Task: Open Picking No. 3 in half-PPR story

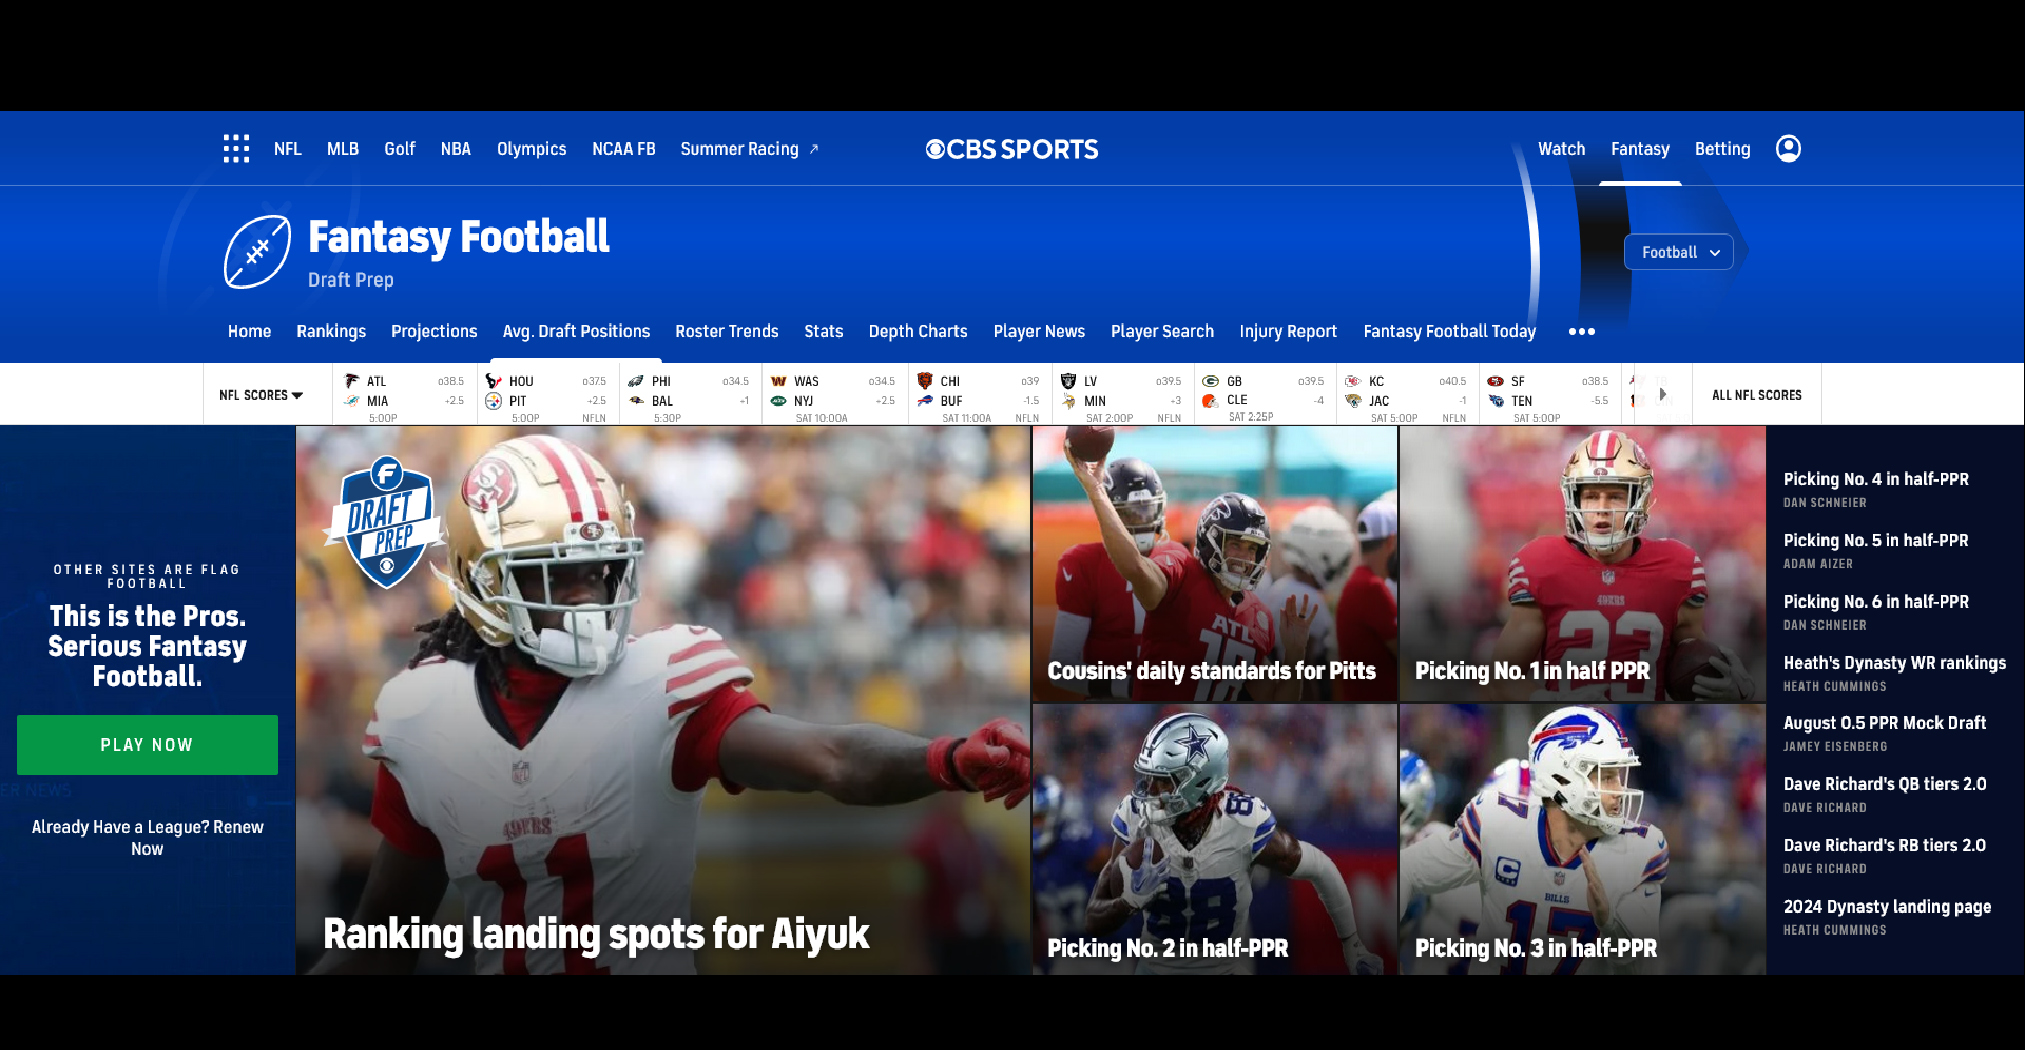Action: pyautogui.click(x=1536, y=948)
